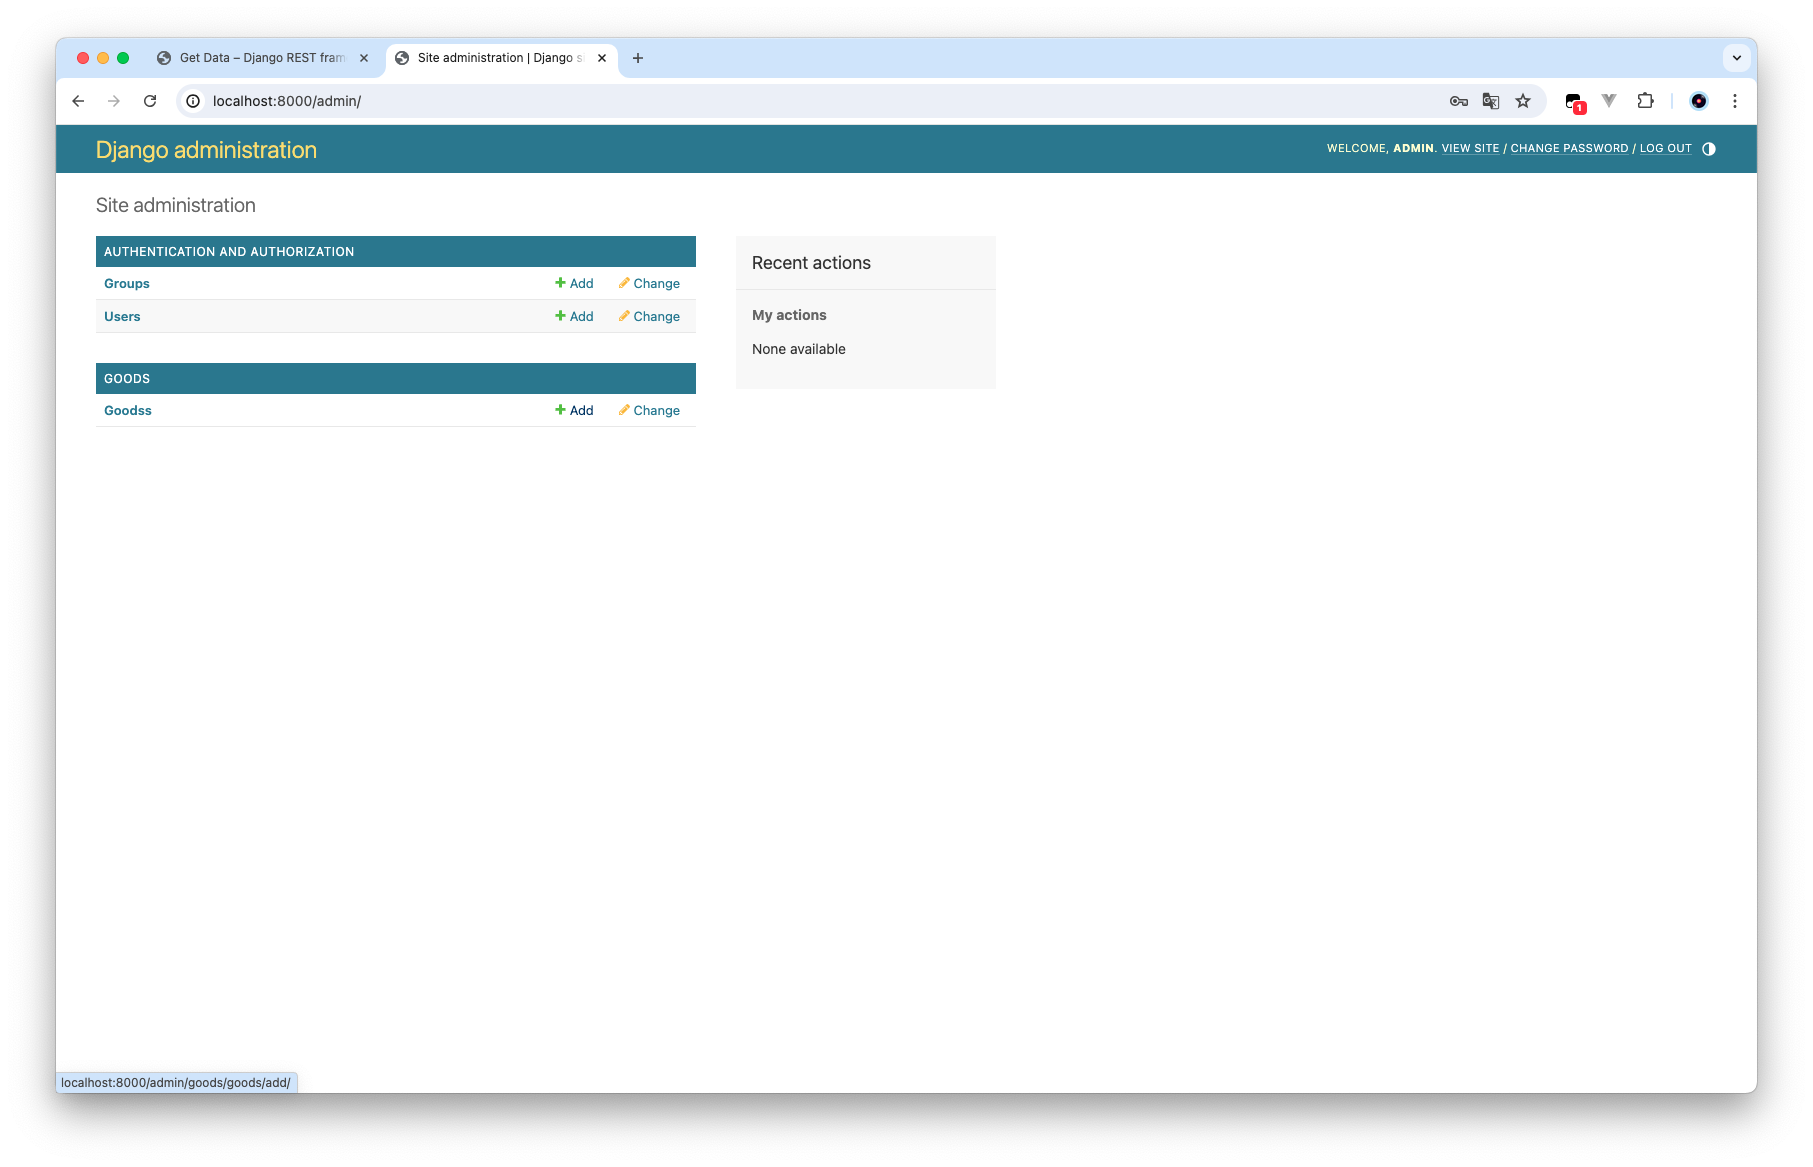Open the extension with red badge
Viewport: 1813px width, 1167px height.
point(1575,102)
